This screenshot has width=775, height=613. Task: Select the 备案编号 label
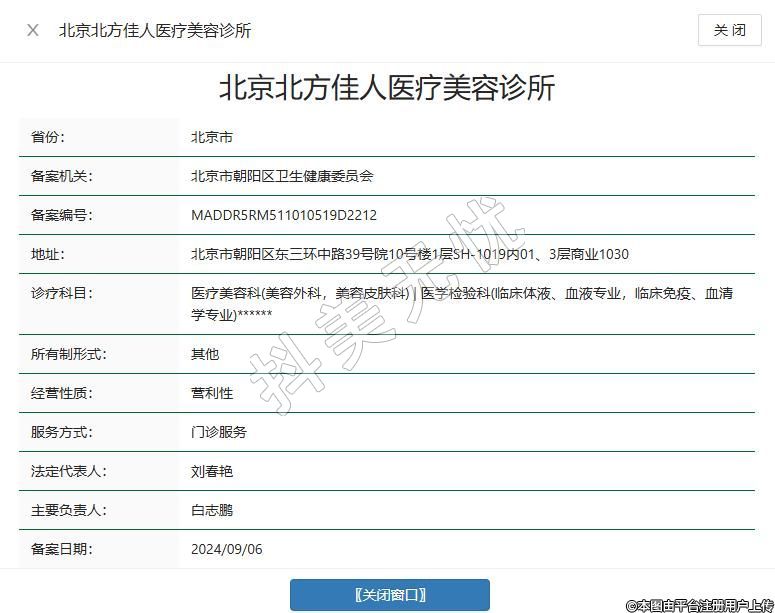[x=61, y=215]
